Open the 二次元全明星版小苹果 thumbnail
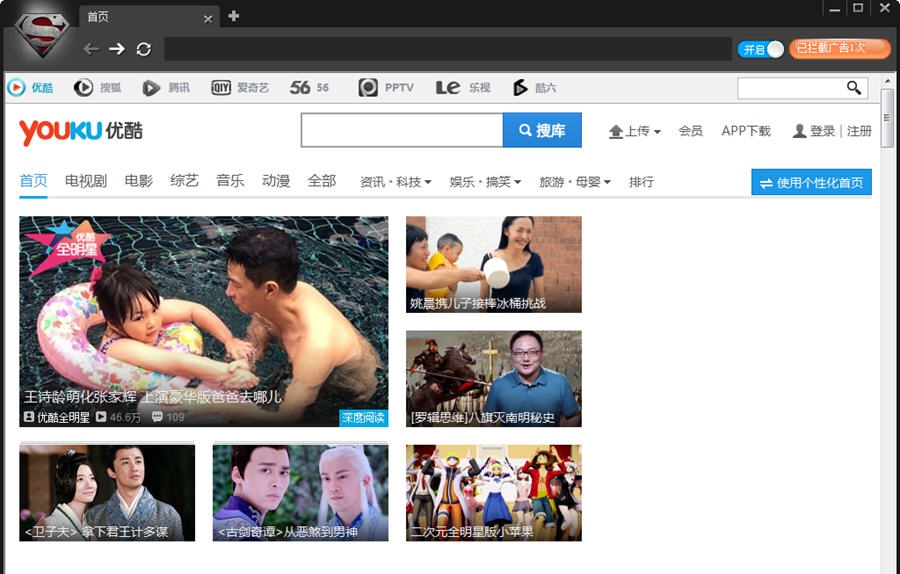900x574 pixels. (x=494, y=492)
